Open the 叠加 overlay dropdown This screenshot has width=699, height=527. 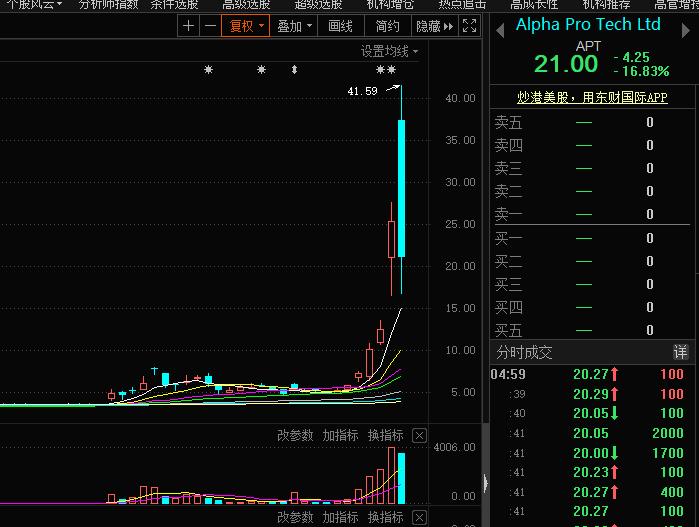click(x=294, y=26)
